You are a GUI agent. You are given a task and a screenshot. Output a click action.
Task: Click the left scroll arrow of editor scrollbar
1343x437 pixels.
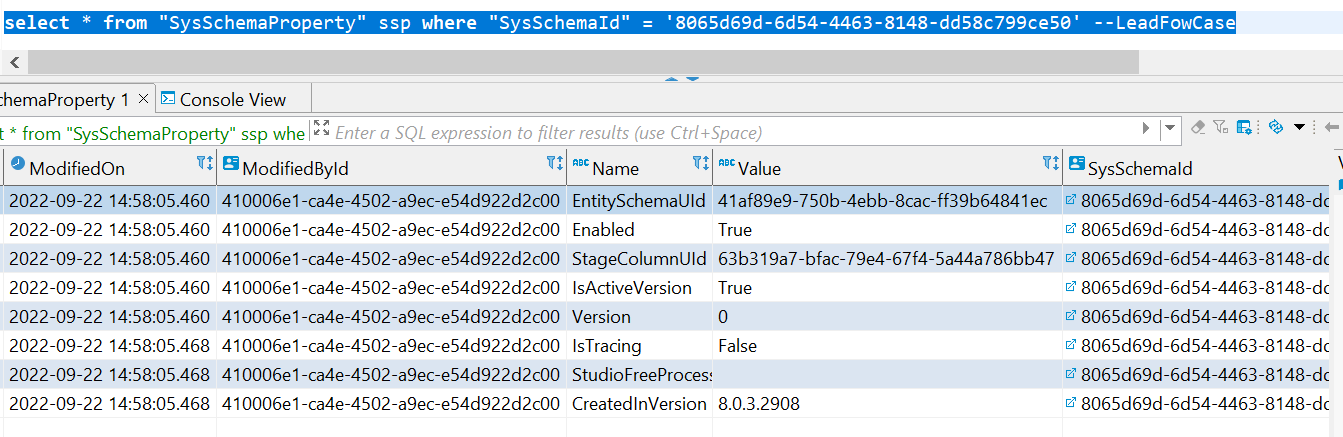pyautogui.click(x=14, y=62)
